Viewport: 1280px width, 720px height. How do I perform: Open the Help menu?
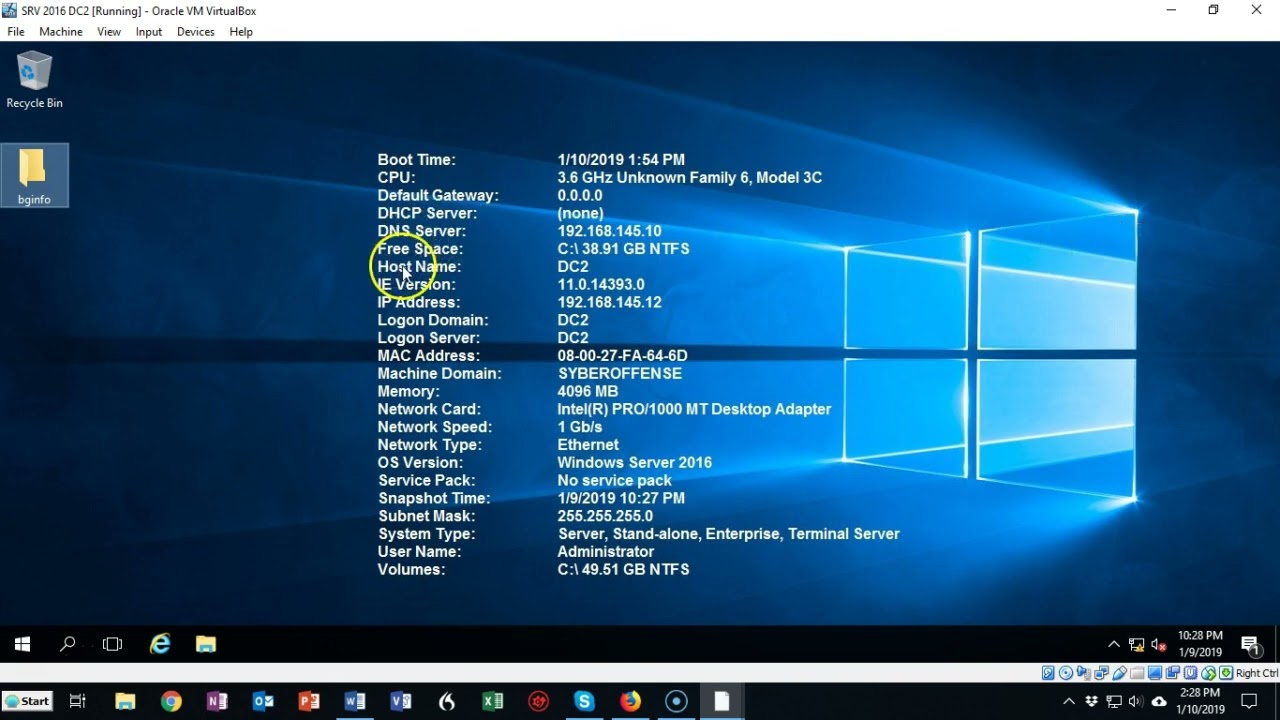(241, 32)
